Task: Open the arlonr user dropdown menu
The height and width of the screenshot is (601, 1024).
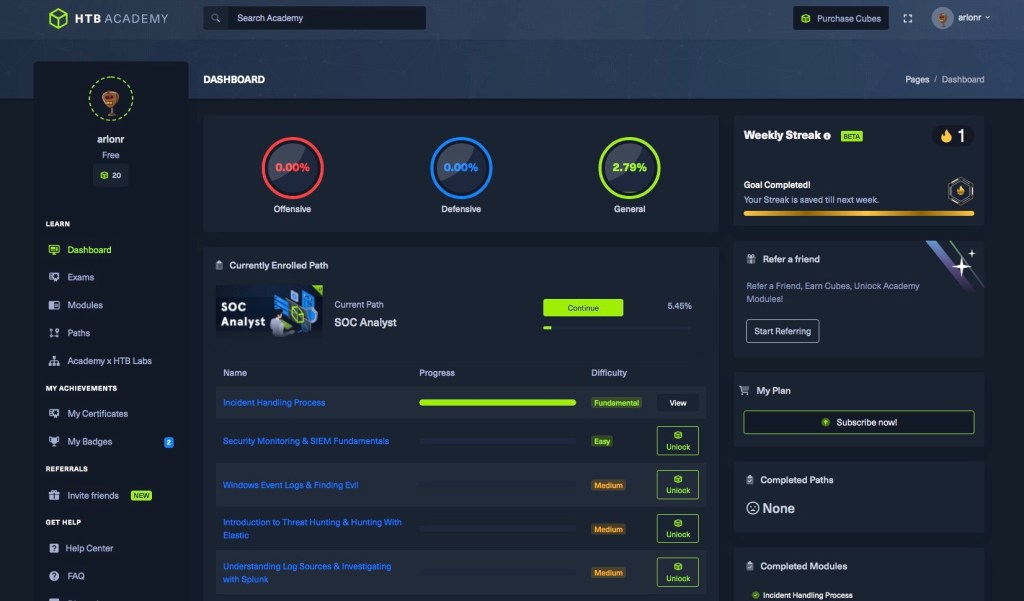Action: [961, 18]
